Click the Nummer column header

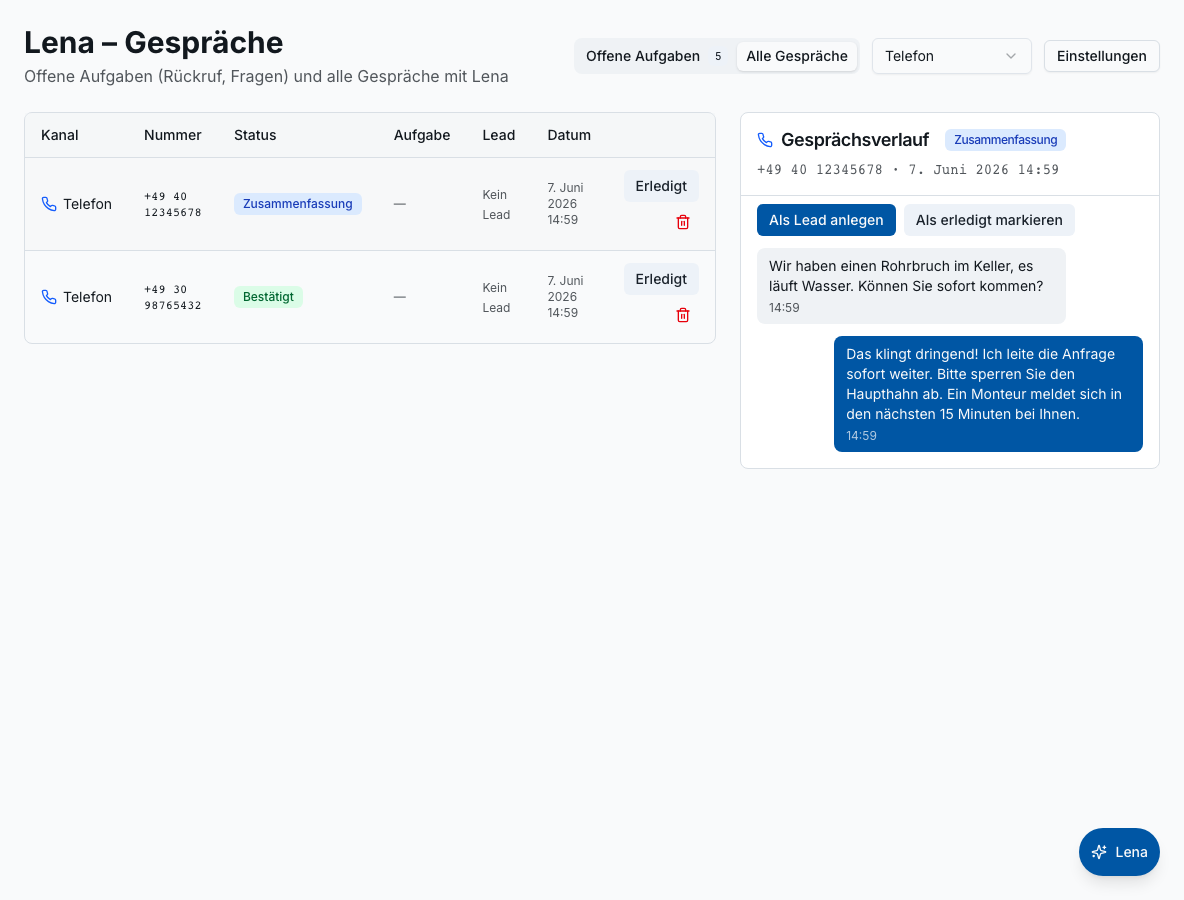point(173,135)
